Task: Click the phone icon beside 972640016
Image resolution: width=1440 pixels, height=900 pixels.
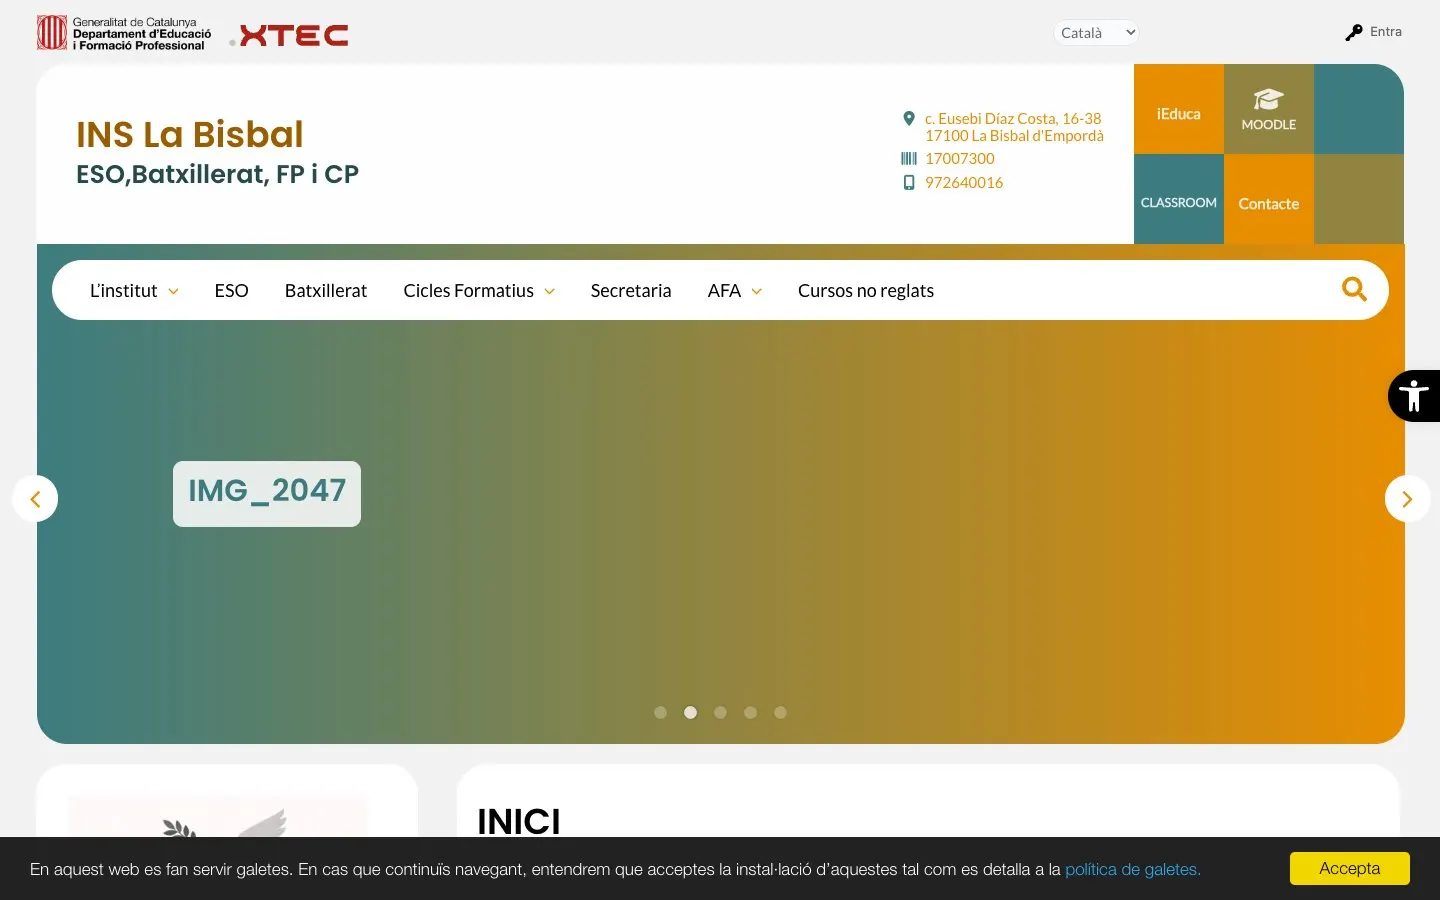Action: tap(909, 183)
